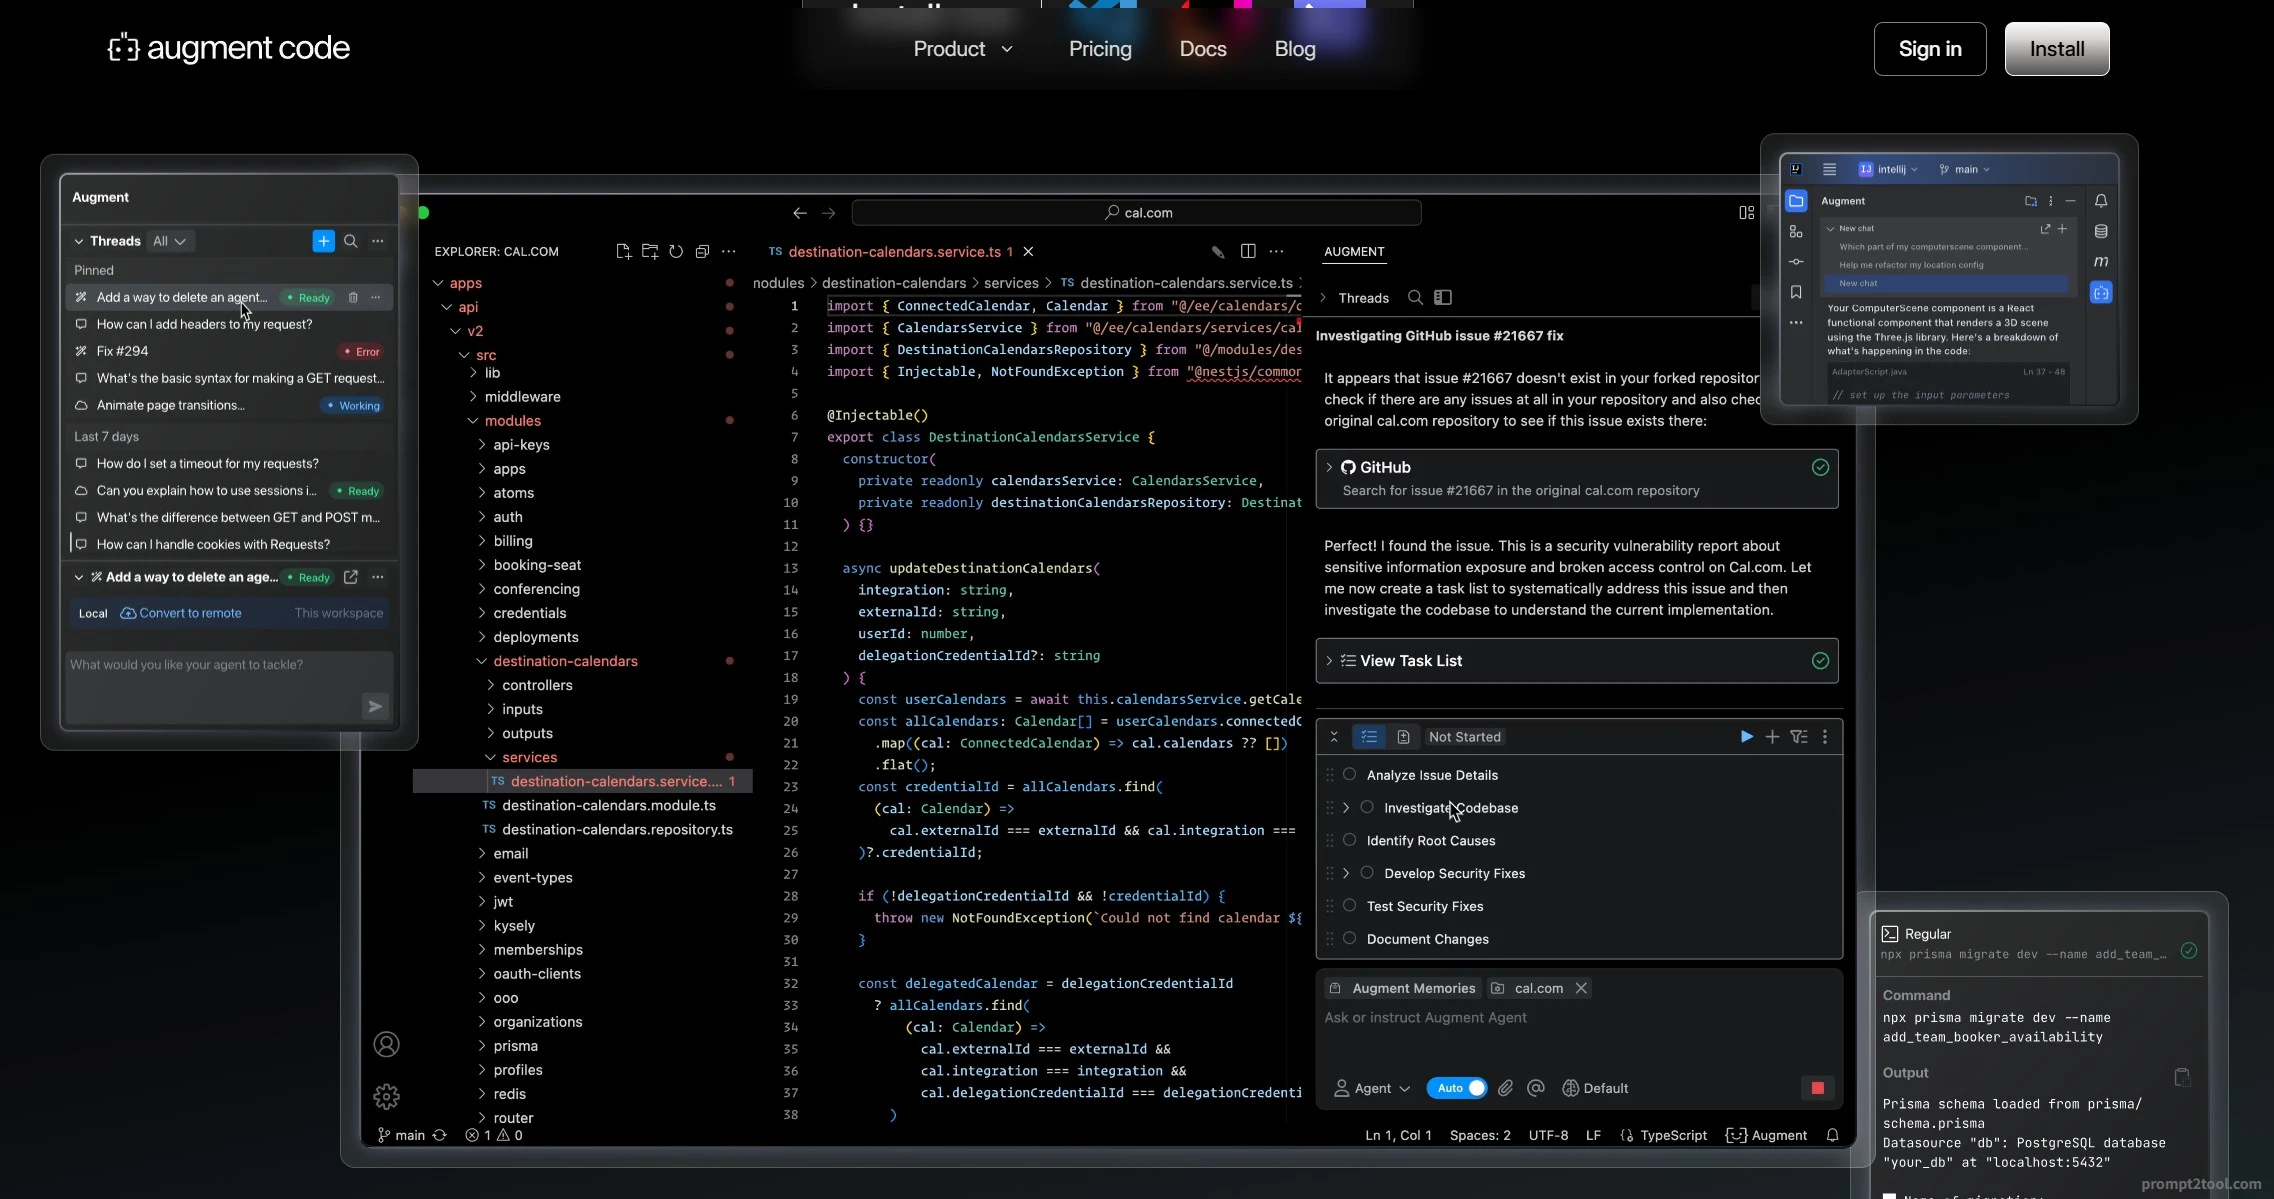Open the Manage settings gear

(x=386, y=1097)
